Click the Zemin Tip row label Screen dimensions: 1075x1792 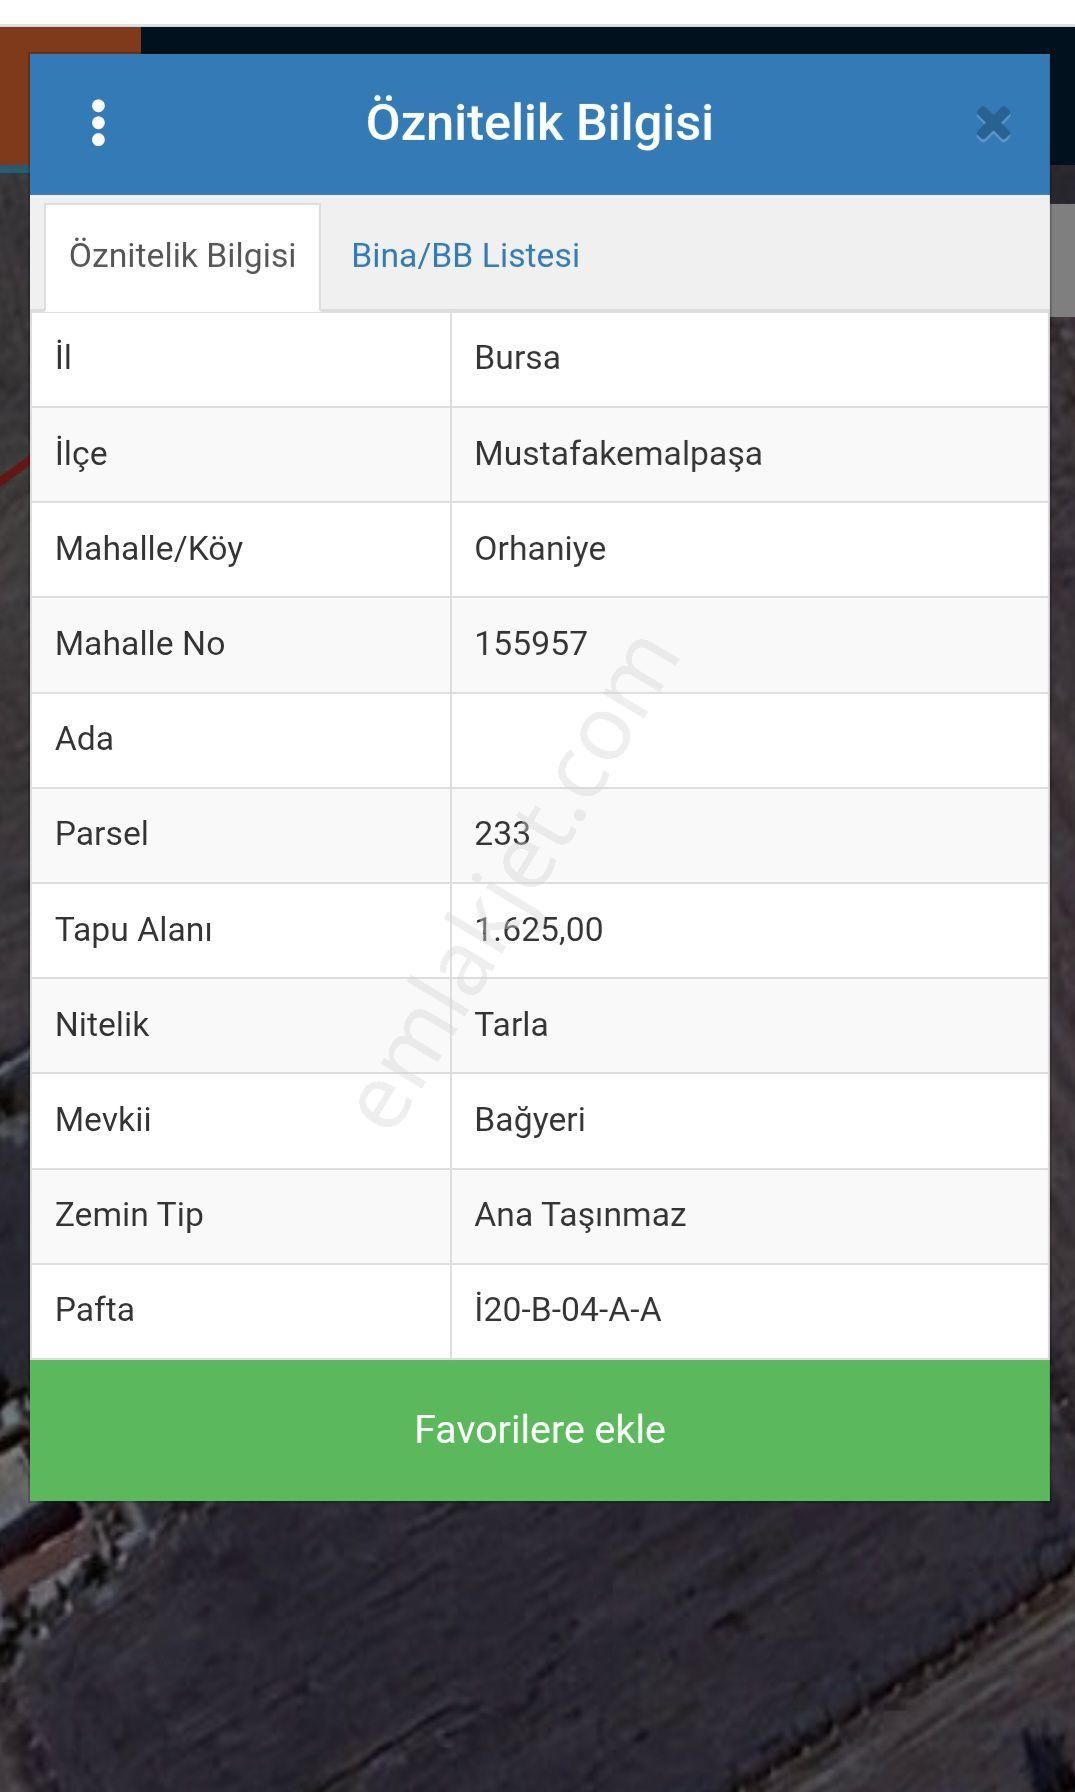click(129, 1215)
